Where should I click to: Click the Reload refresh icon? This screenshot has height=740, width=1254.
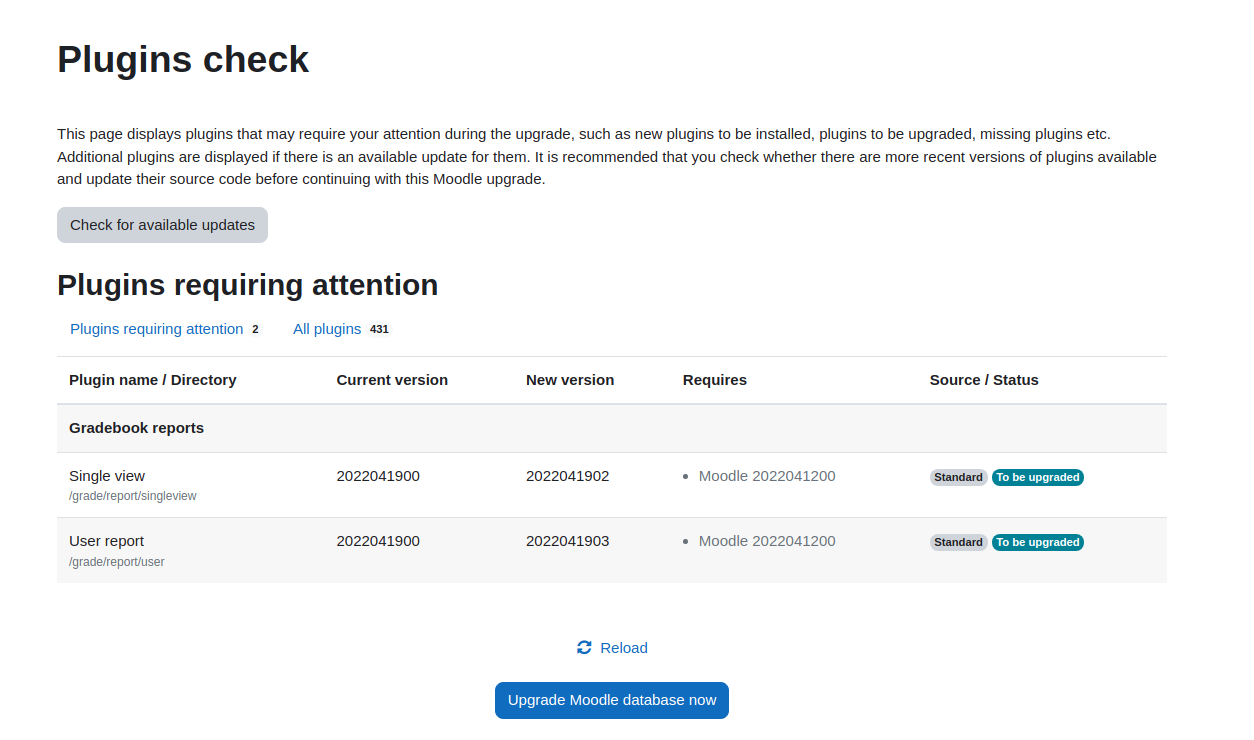click(584, 648)
